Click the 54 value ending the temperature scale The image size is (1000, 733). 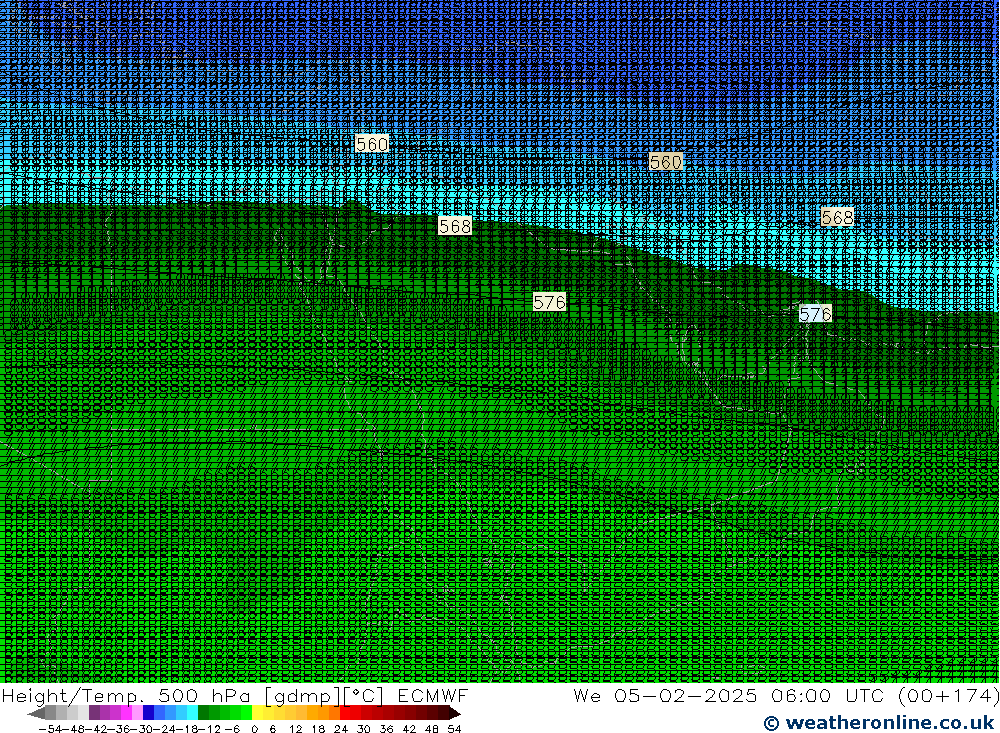click(454, 729)
